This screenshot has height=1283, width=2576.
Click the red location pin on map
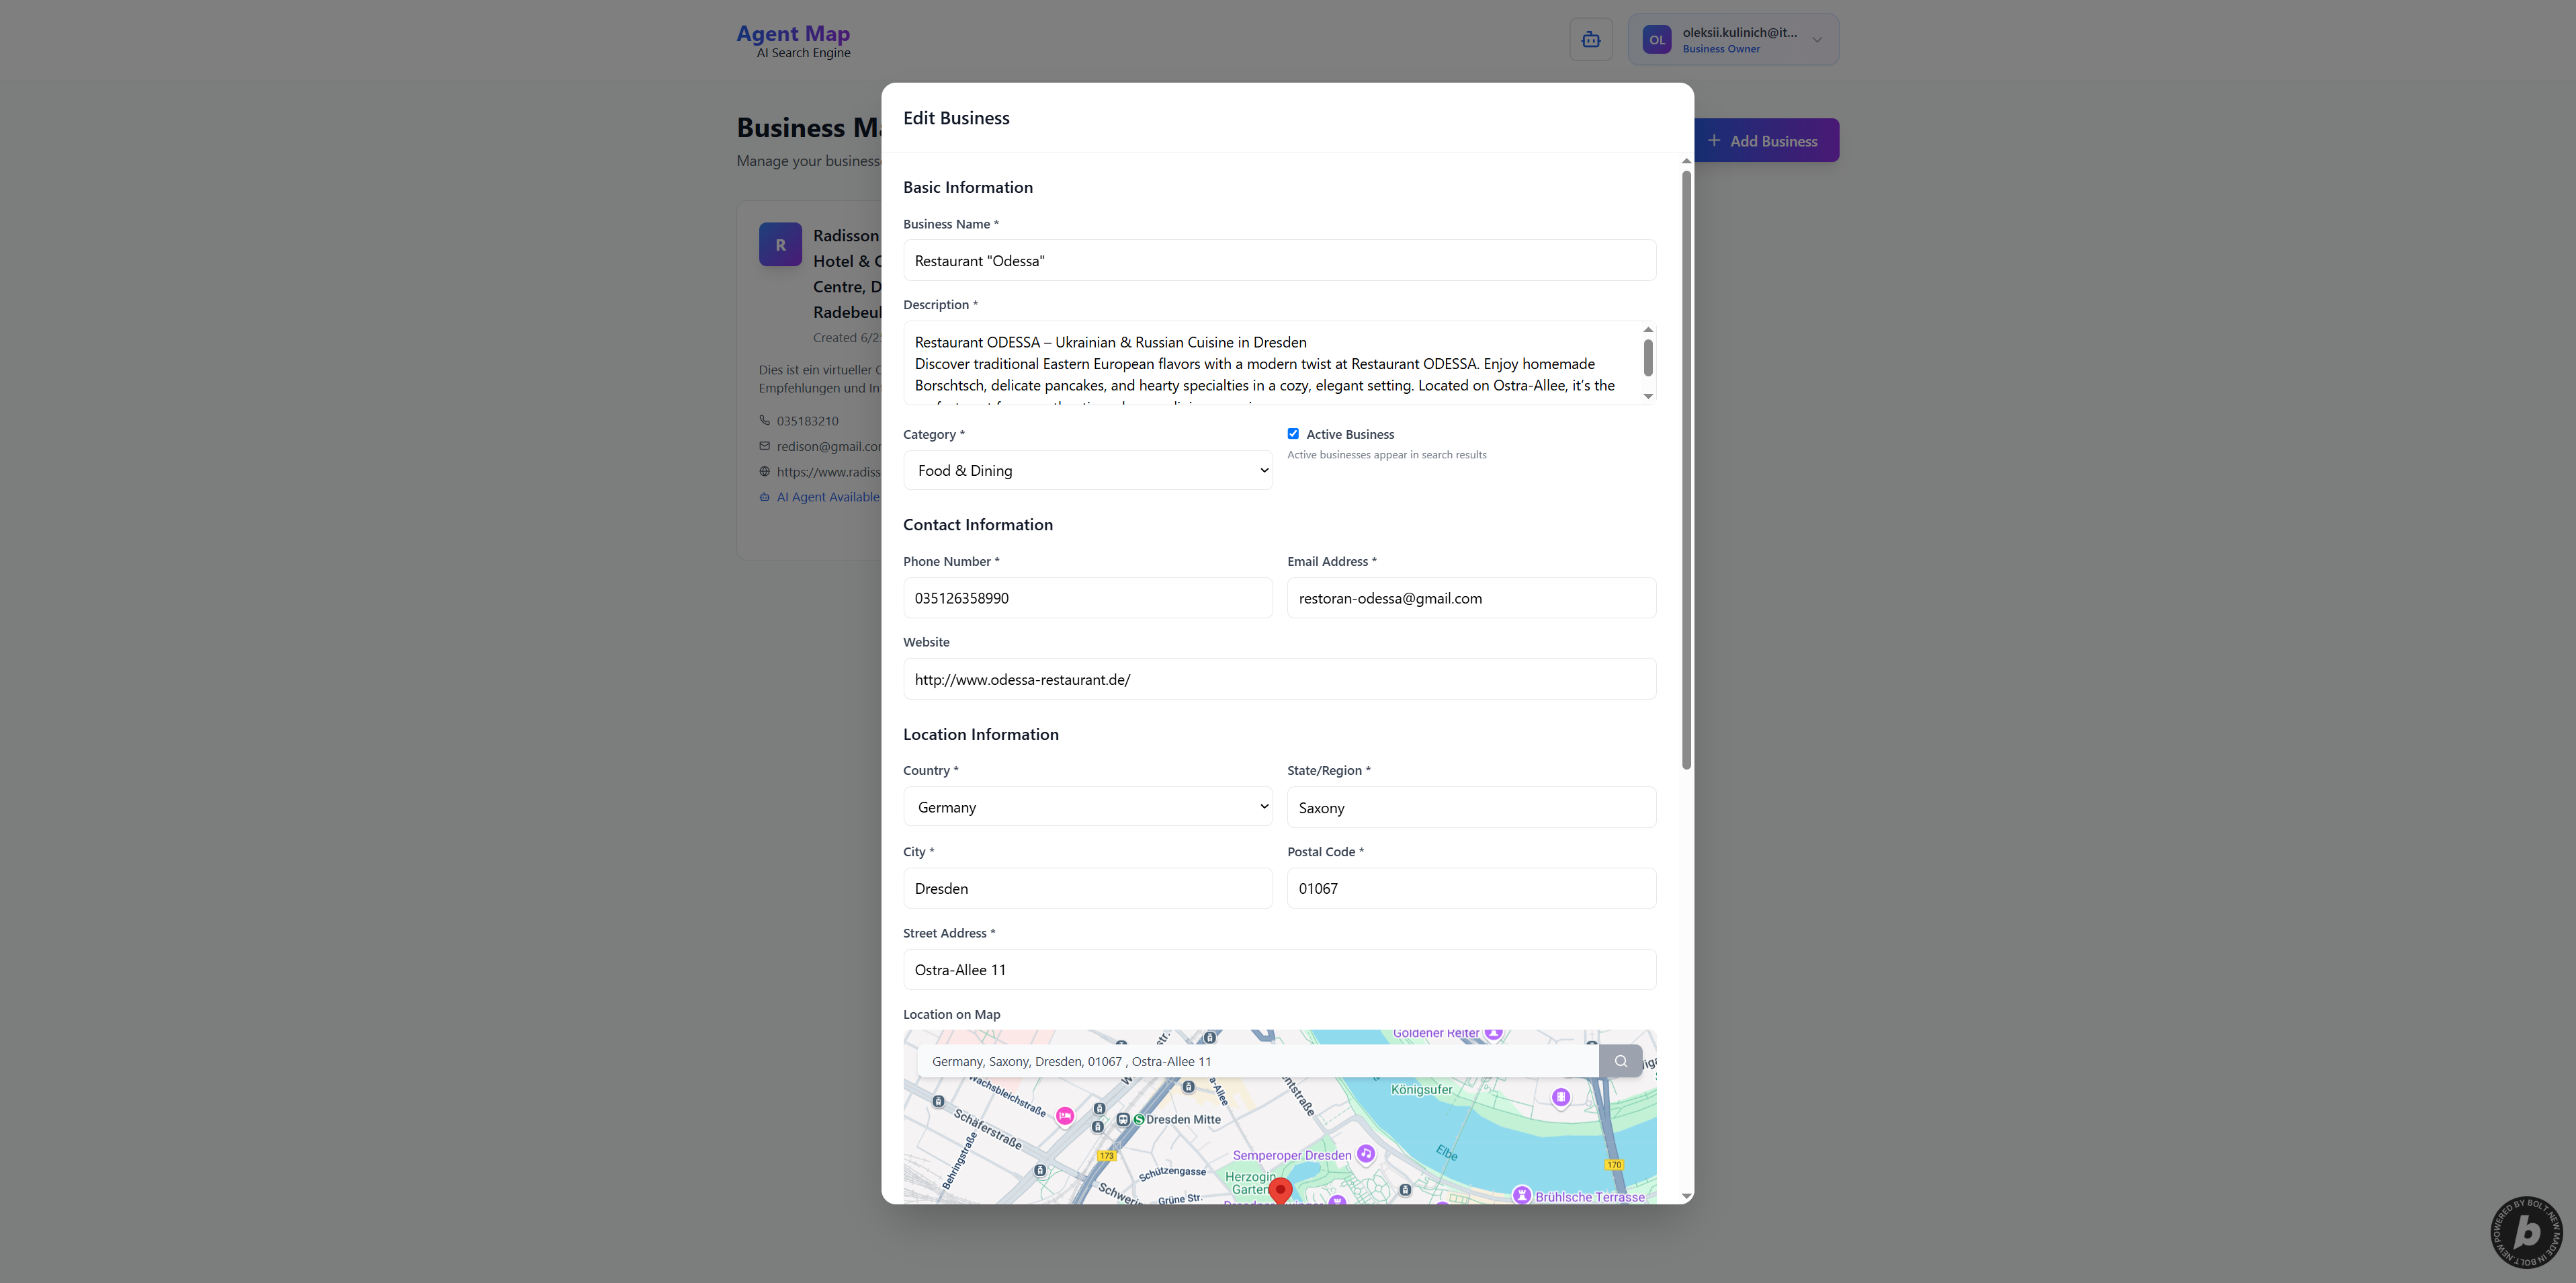coord(1280,1189)
